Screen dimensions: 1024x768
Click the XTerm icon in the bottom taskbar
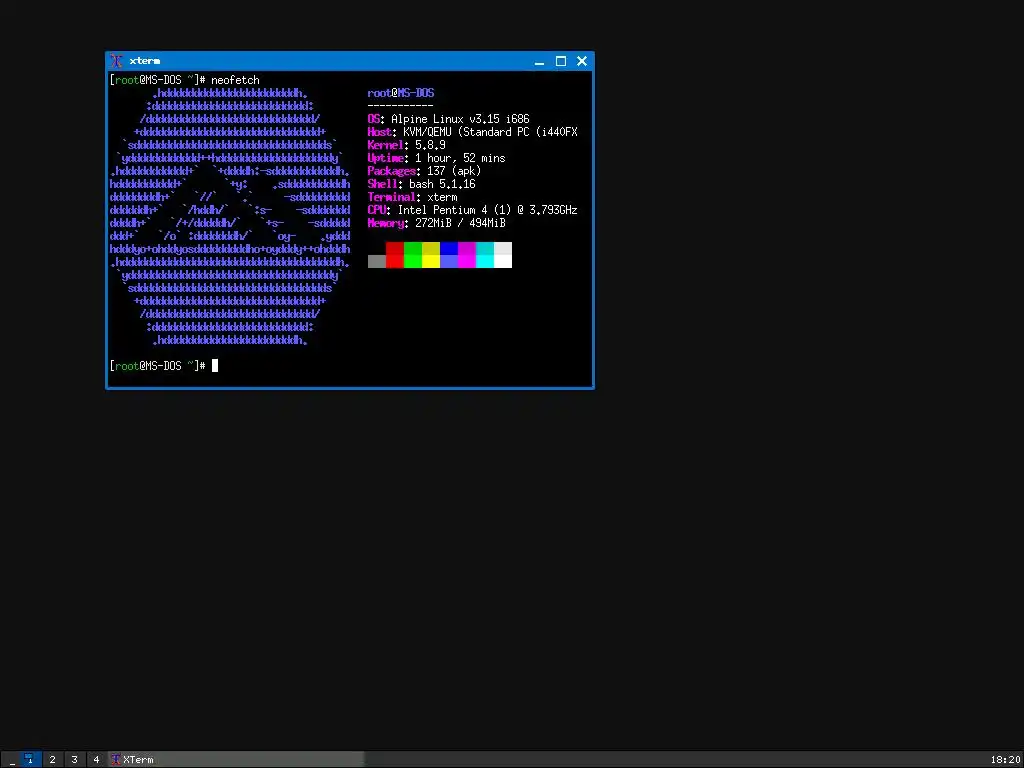[x=116, y=760]
